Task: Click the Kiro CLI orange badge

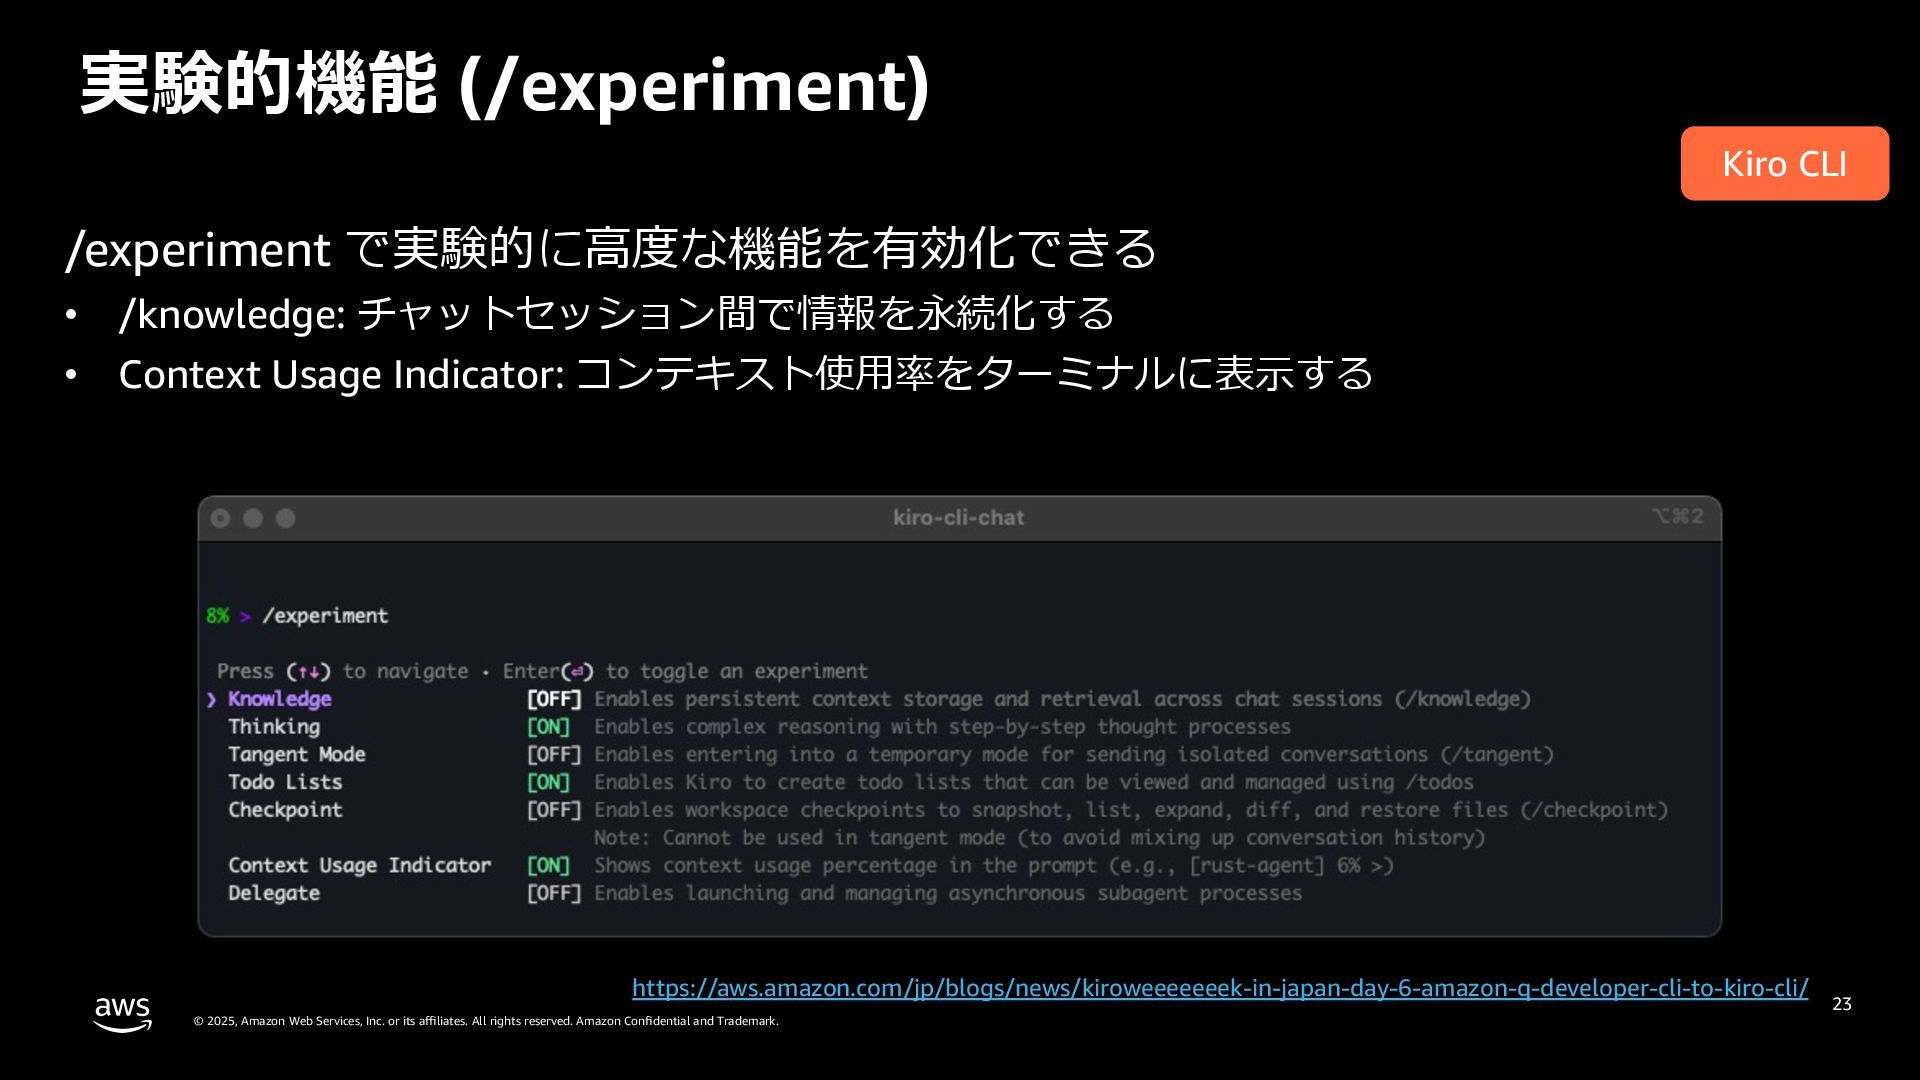Action: (x=1784, y=163)
